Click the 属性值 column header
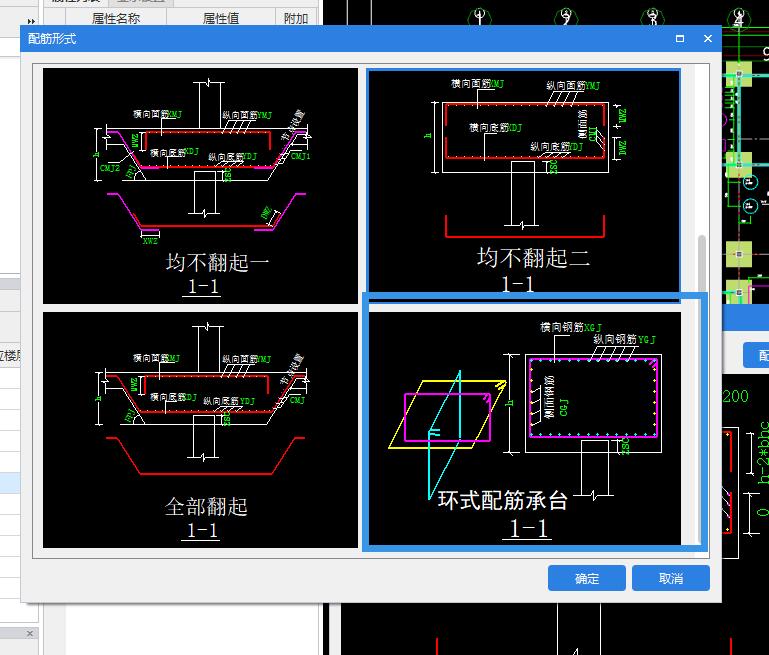 tap(221, 18)
